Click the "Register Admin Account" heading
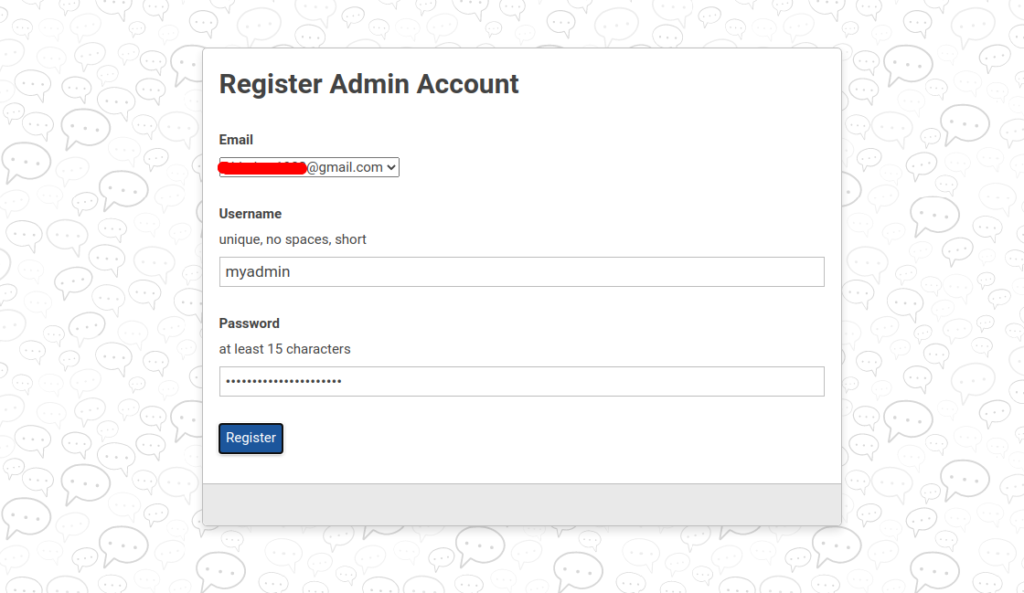The width and height of the screenshot is (1024, 593). [368, 84]
